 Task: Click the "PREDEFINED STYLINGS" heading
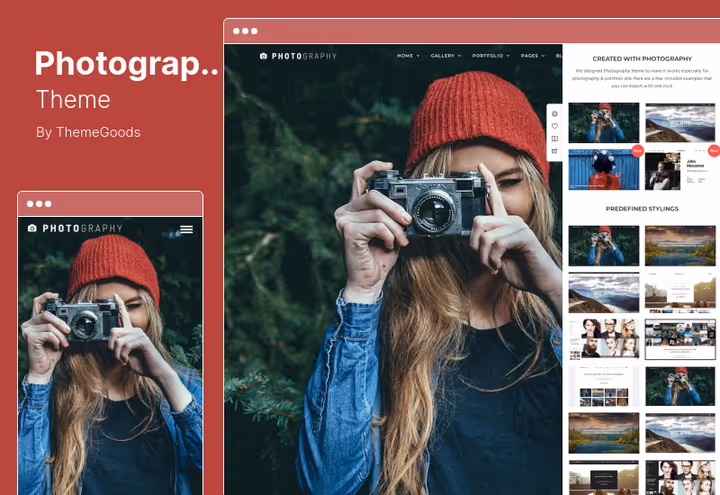click(642, 208)
